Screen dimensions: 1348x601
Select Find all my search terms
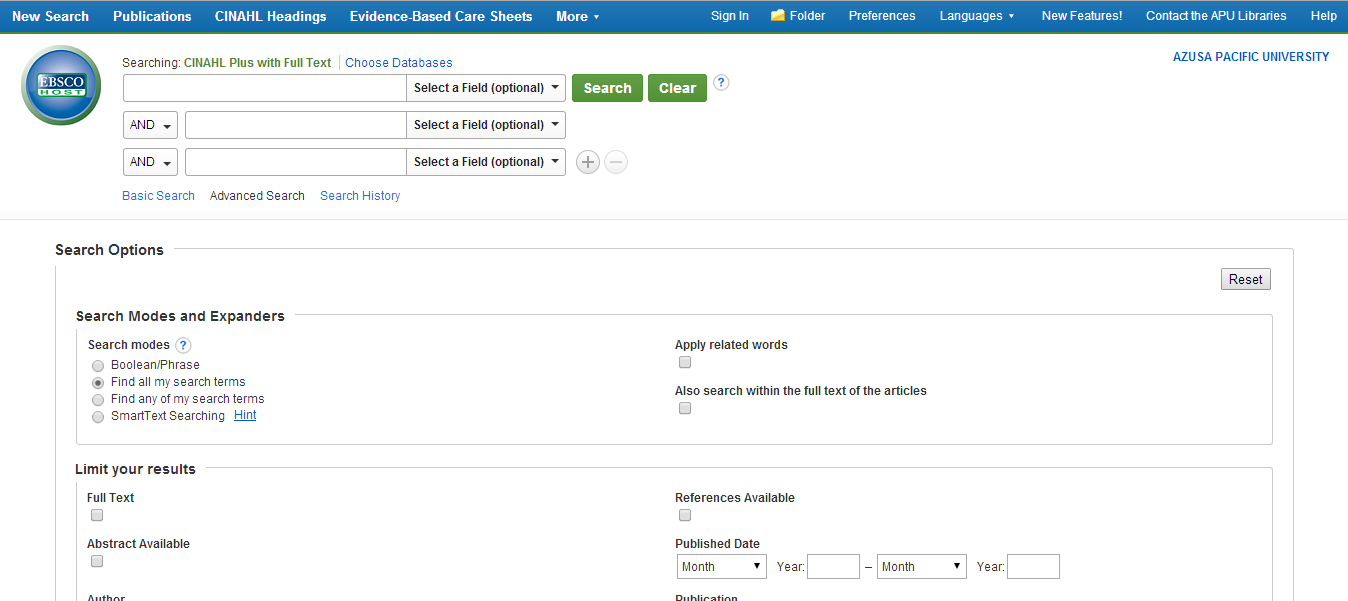(x=98, y=383)
